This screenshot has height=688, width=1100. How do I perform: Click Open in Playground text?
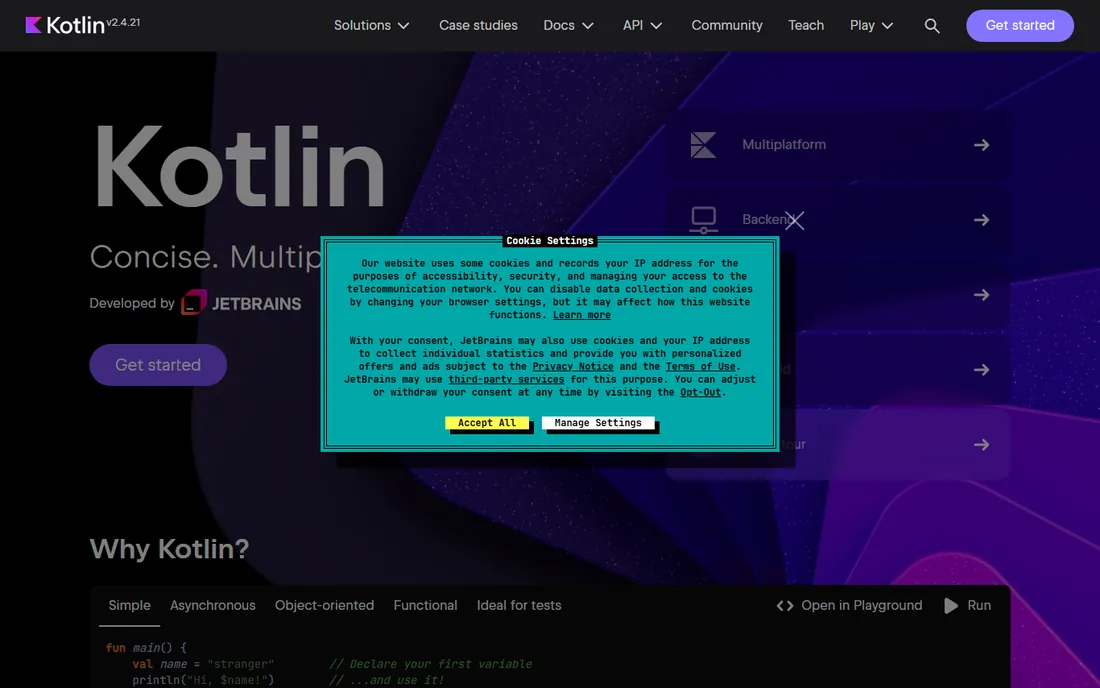[861, 605]
